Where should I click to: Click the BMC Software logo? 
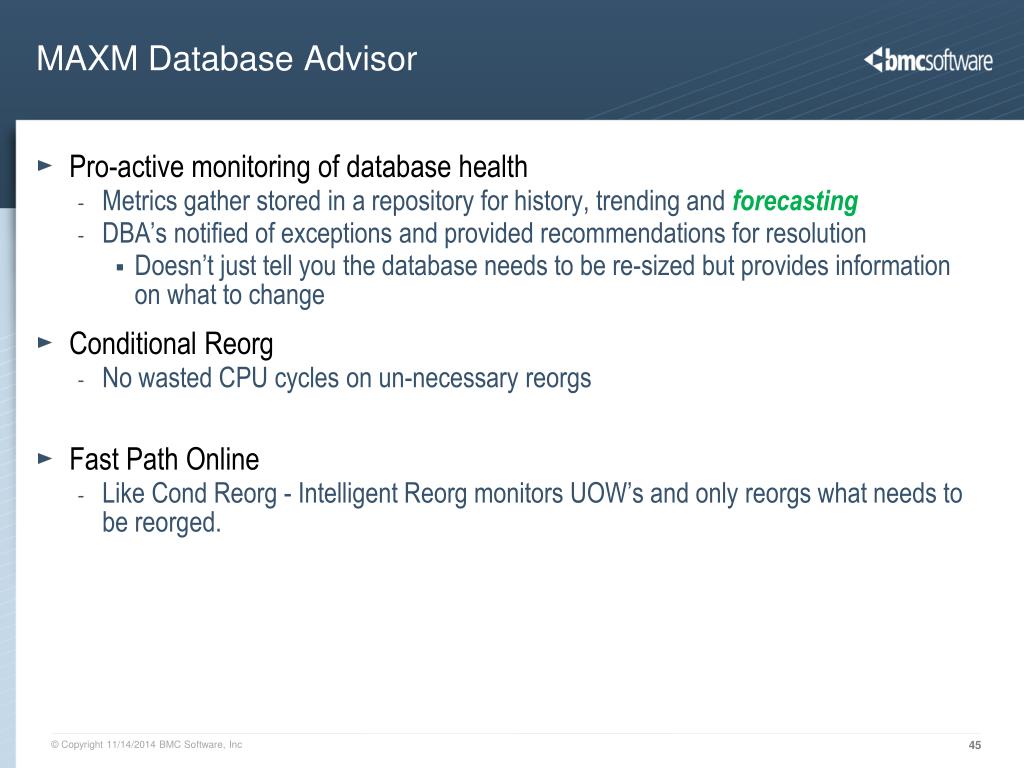928,60
